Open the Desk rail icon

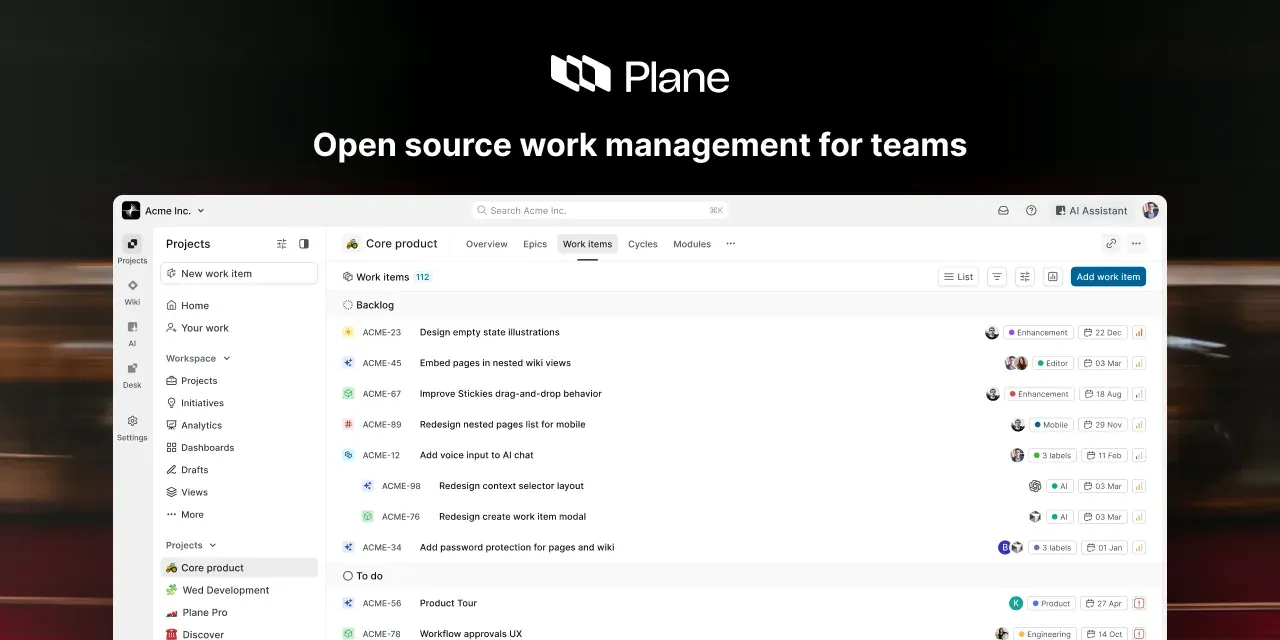click(132, 368)
